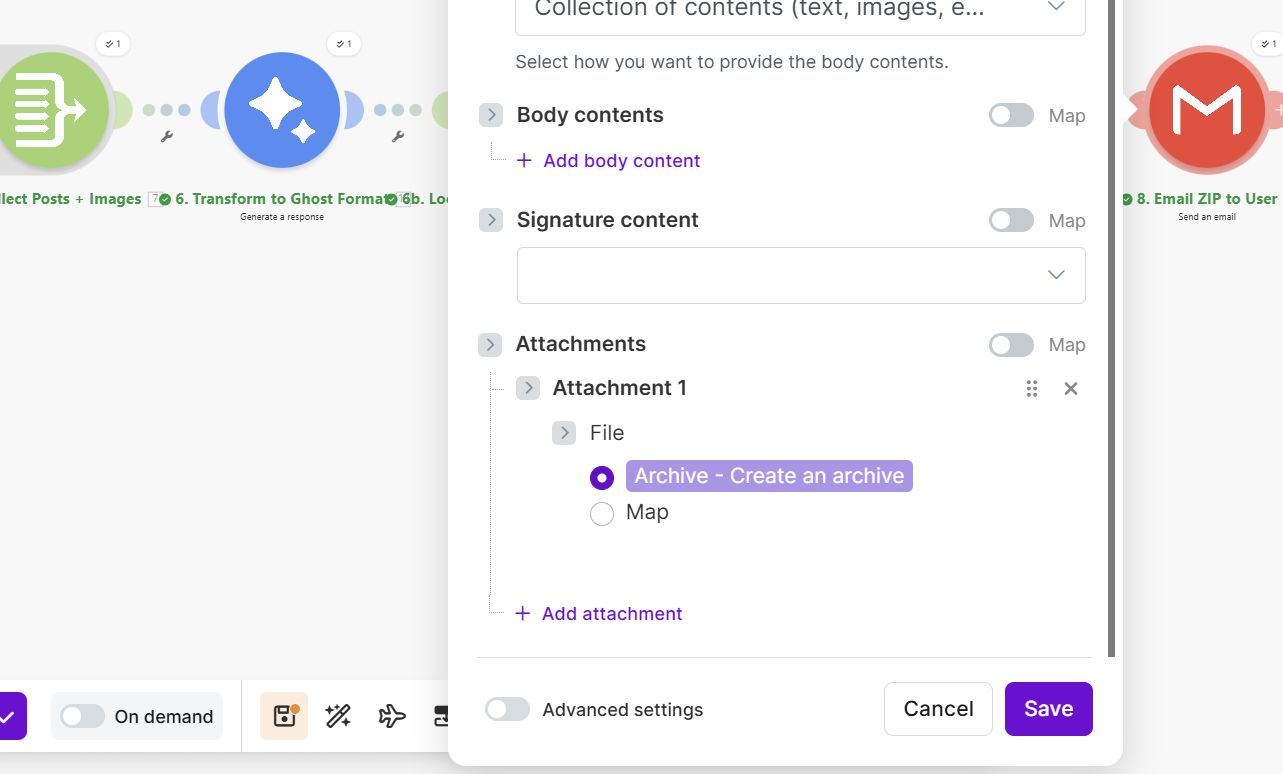1283x774 pixels.
Task: Collapse the Attachments section chevron
Action: (x=490, y=345)
